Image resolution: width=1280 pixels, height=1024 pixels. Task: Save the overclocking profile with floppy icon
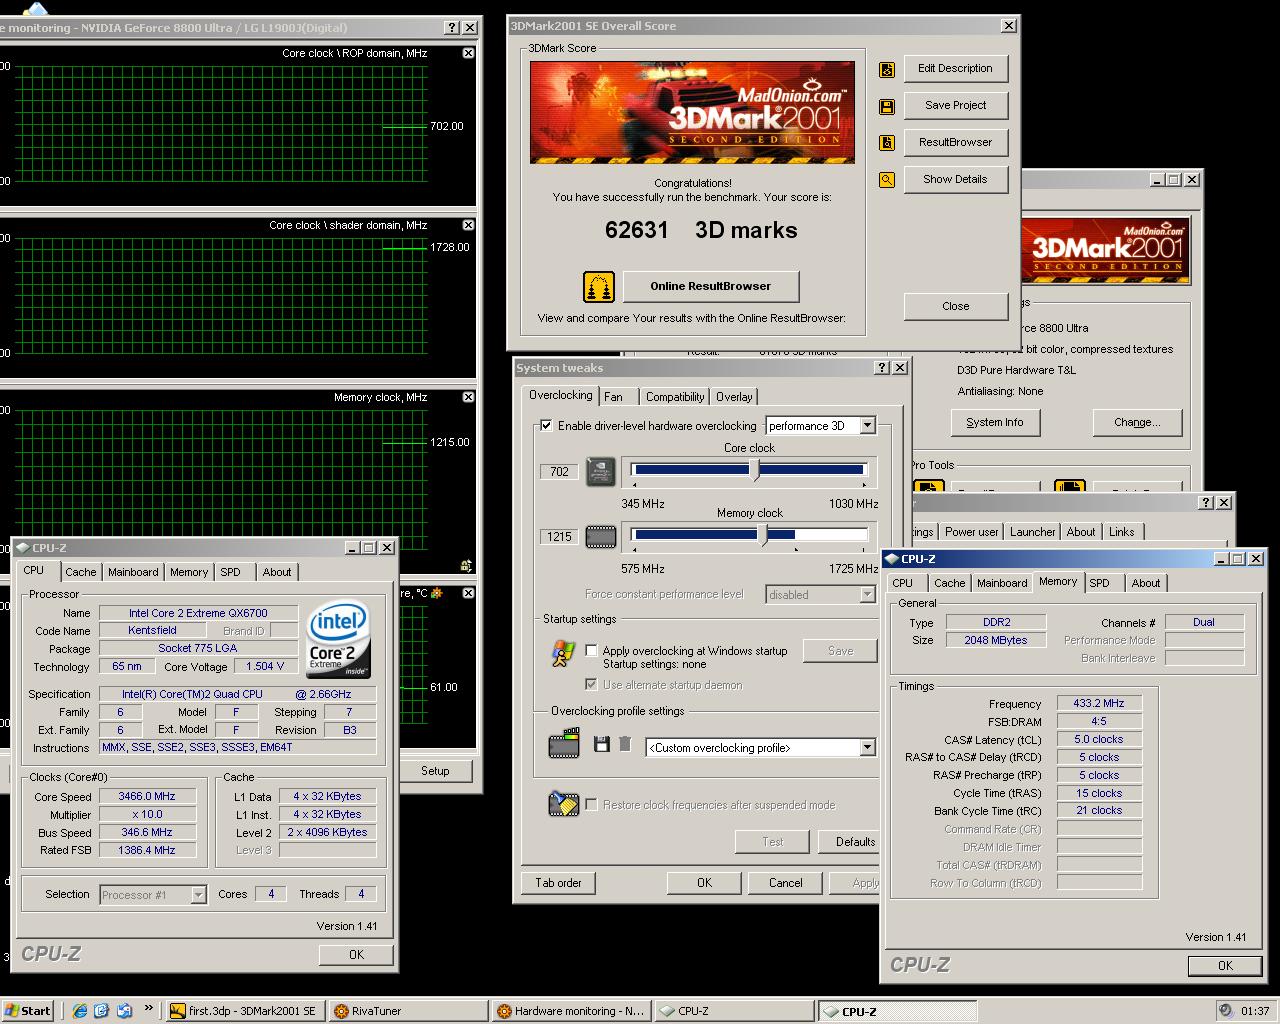[602, 744]
